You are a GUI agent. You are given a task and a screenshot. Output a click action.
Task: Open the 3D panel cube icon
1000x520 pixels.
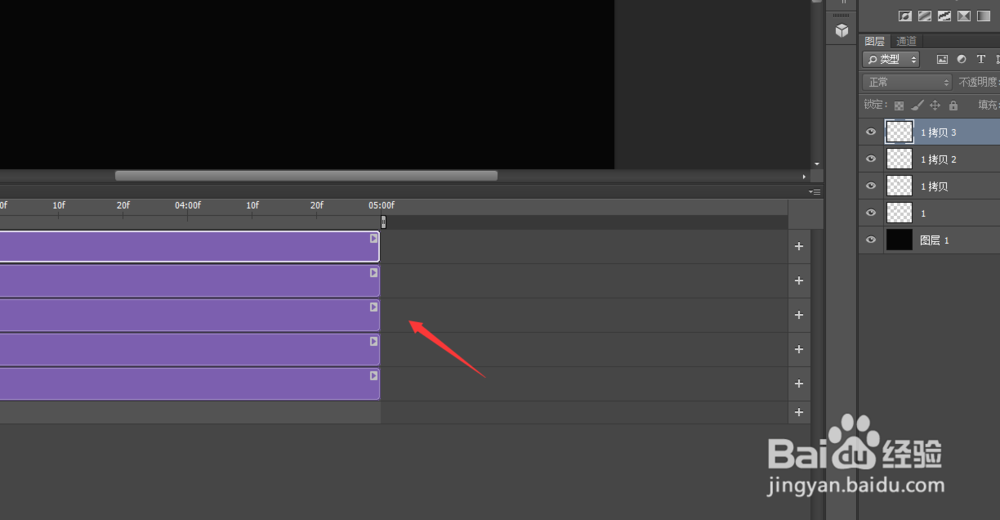click(842, 30)
